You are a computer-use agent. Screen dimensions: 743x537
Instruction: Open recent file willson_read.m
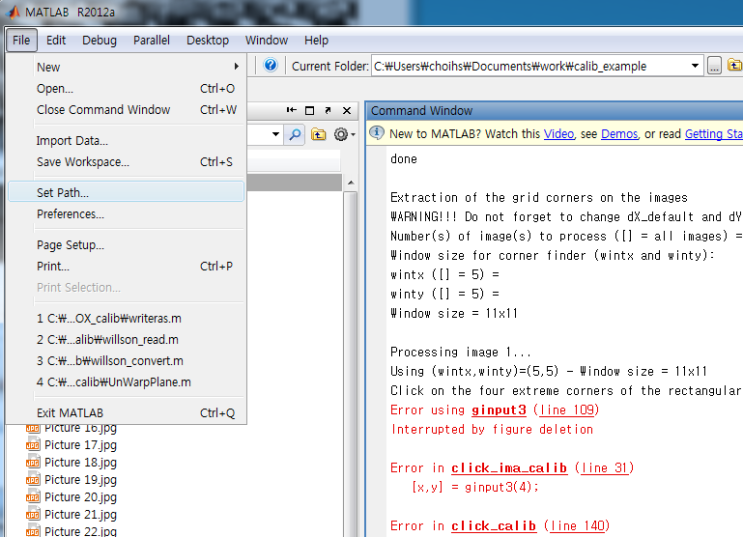tap(110, 339)
